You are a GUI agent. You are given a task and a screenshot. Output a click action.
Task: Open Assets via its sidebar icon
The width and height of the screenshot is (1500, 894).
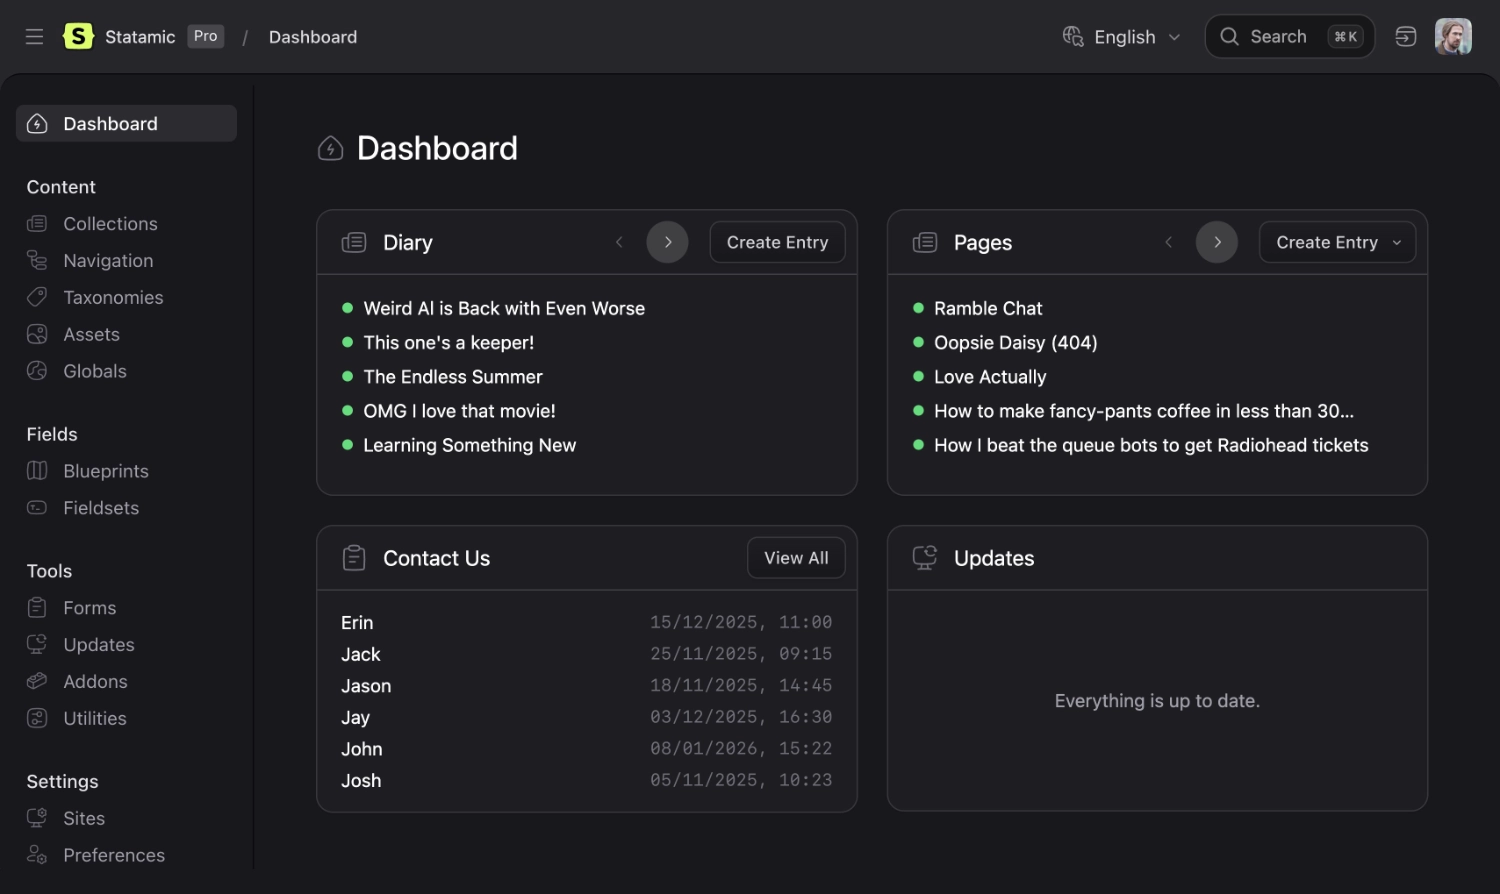[x=37, y=334]
